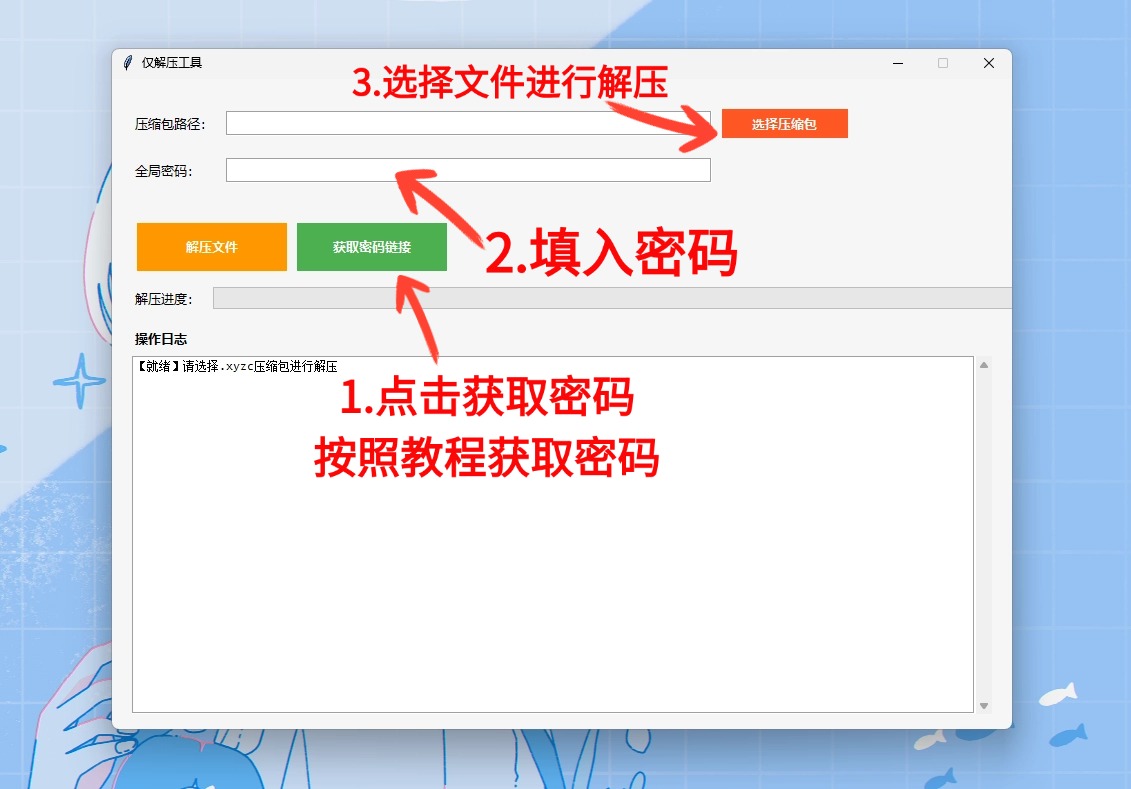Image resolution: width=1131 pixels, height=789 pixels.
Task: Click the 【就绪】 status line in the log
Action: [236, 367]
